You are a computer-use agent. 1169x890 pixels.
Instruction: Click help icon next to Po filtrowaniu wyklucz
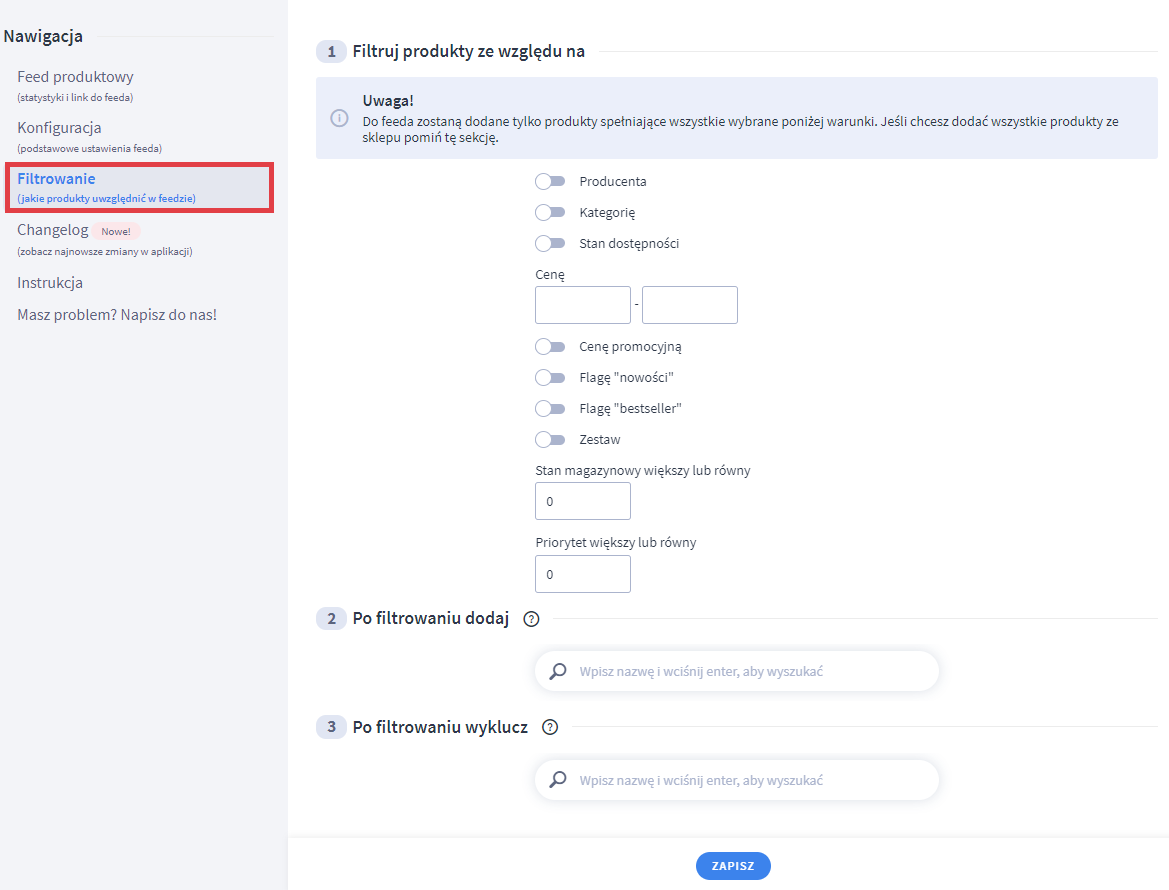(x=549, y=727)
